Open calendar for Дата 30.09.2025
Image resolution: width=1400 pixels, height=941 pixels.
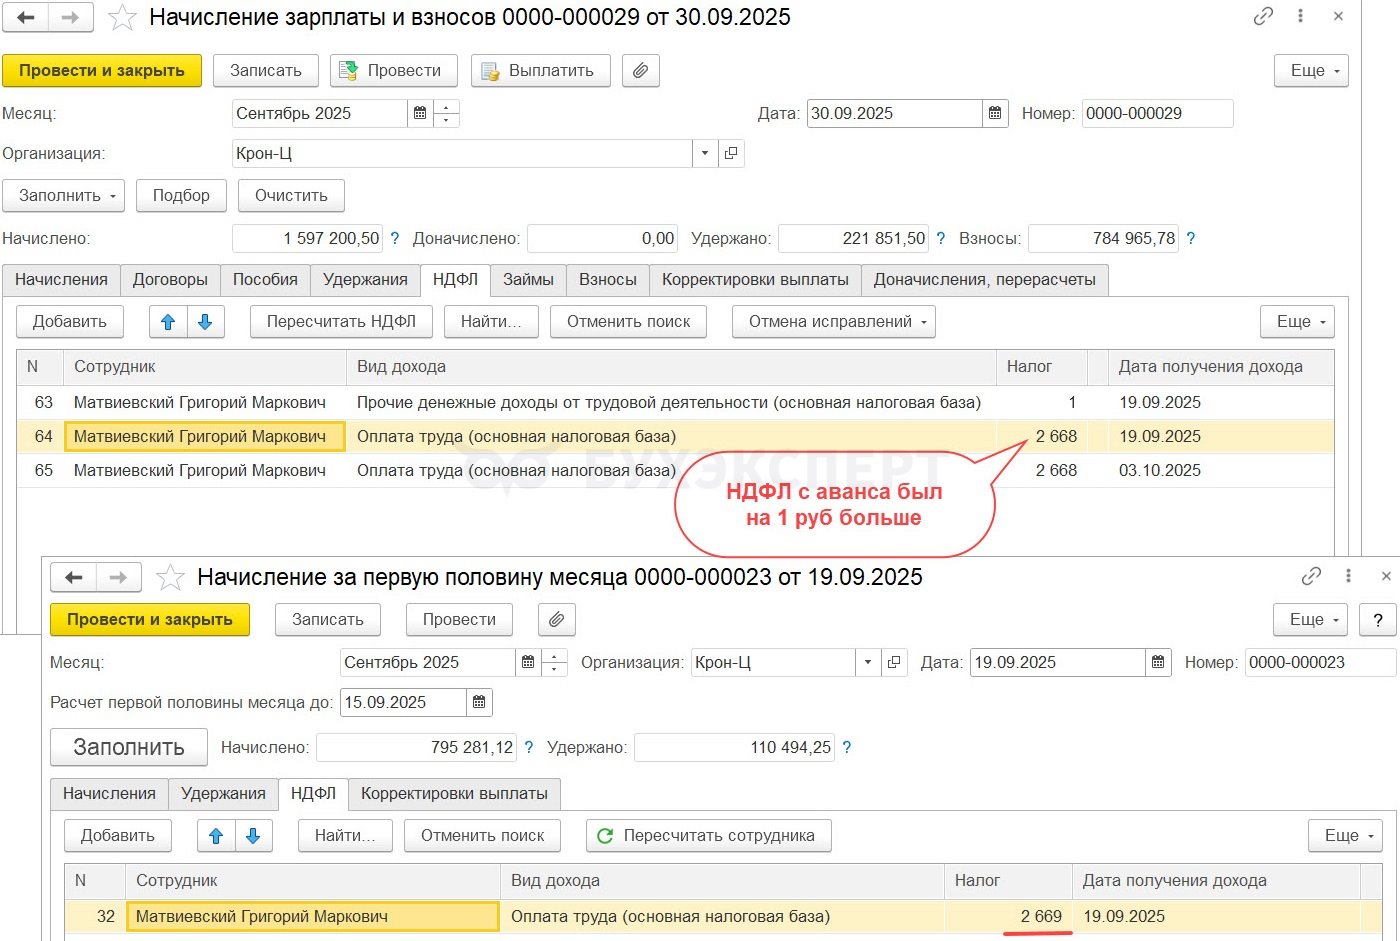coord(995,113)
